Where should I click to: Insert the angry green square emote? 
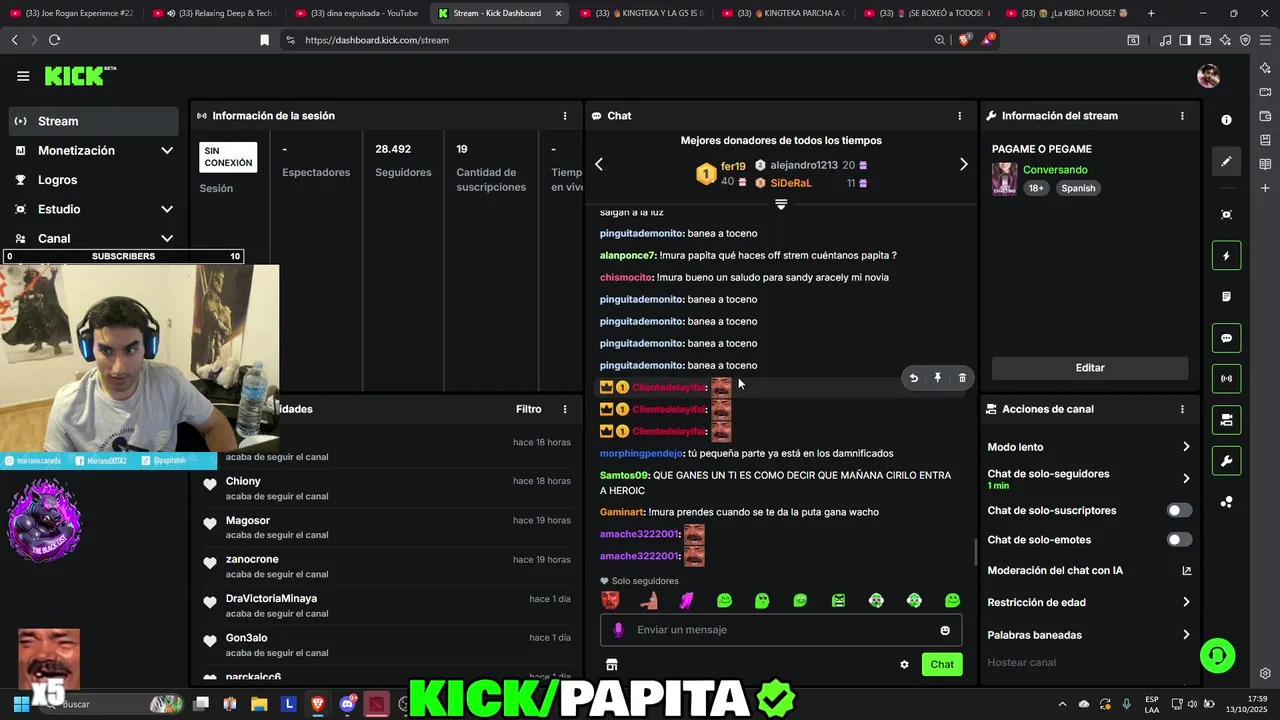(838, 600)
